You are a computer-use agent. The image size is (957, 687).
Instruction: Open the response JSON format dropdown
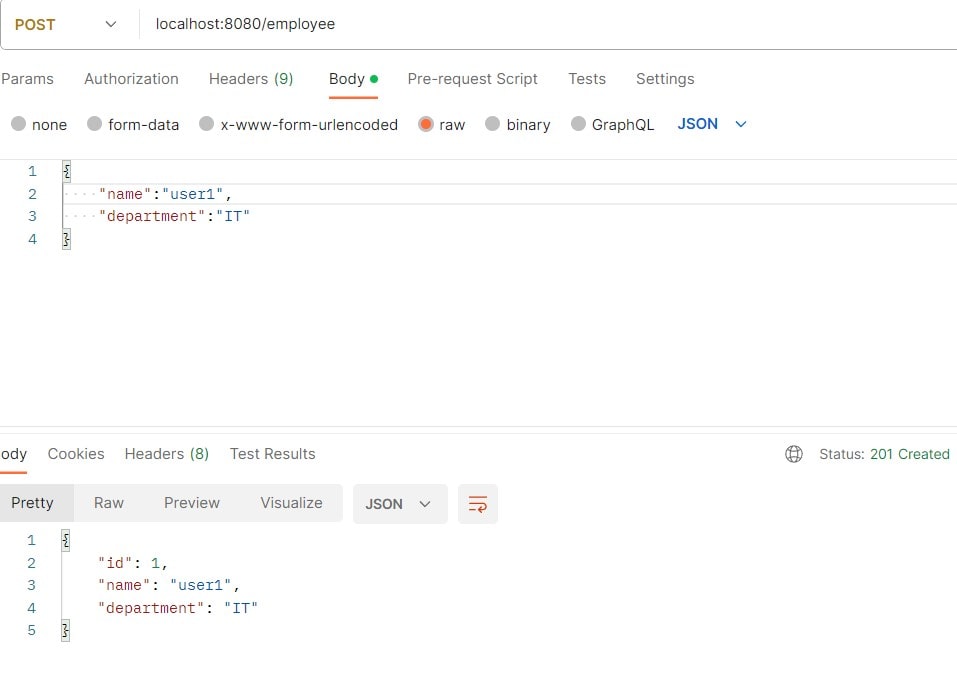point(400,504)
